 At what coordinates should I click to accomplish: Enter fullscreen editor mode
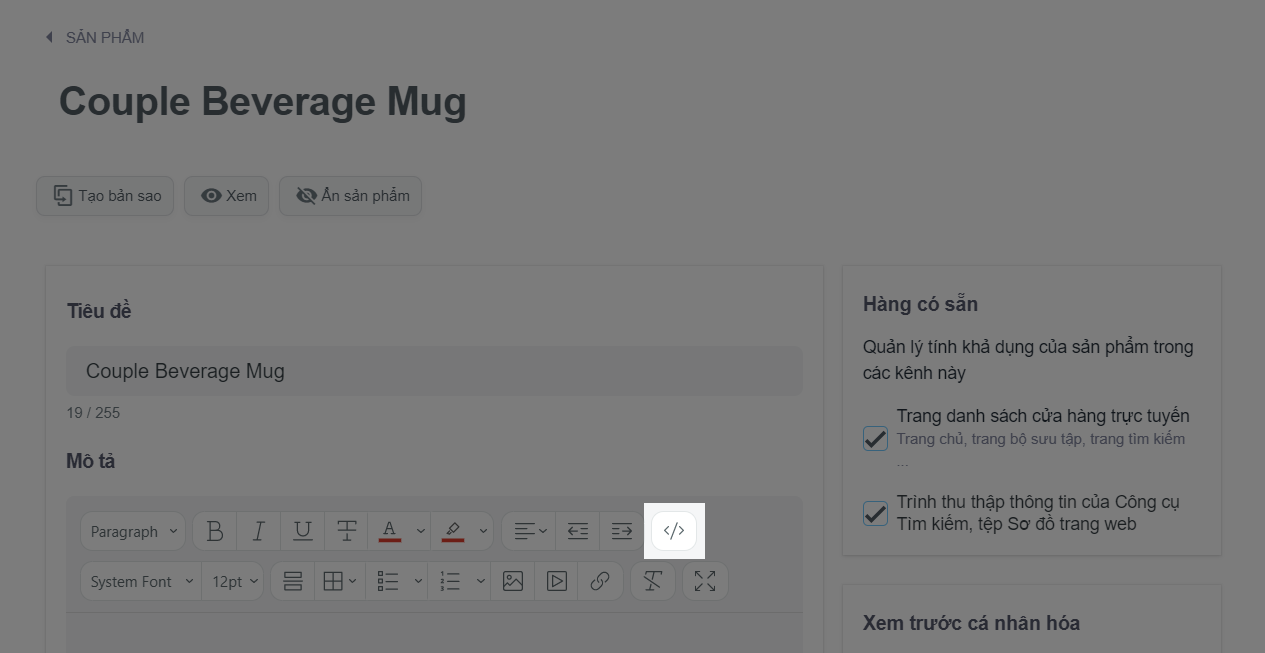click(705, 581)
